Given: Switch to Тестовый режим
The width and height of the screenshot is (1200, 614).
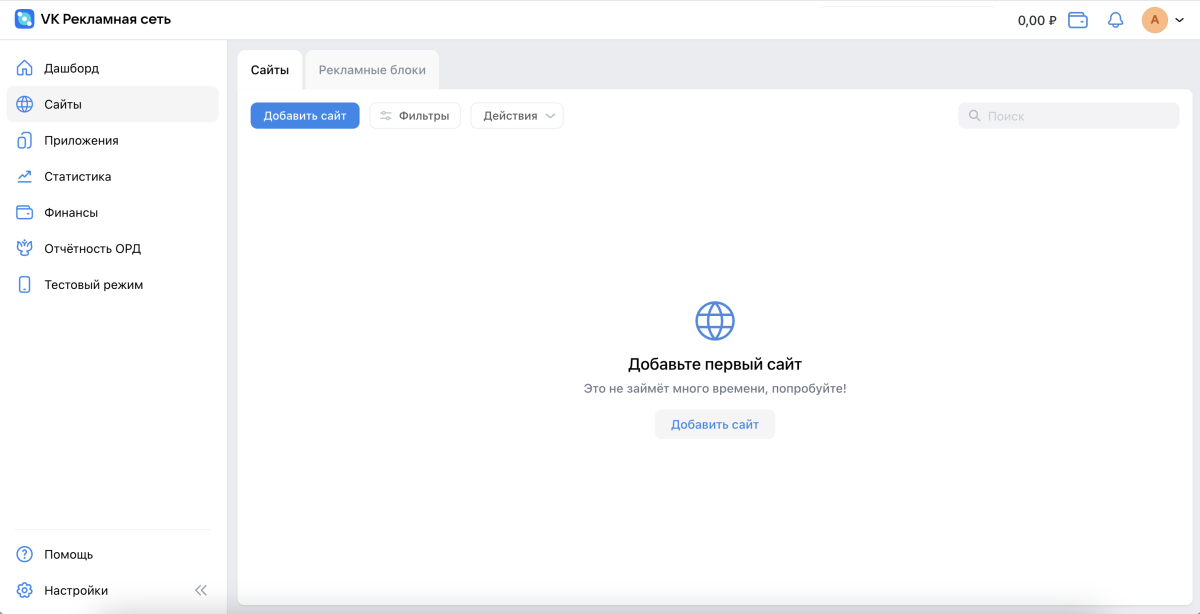Looking at the screenshot, I should [x=113, y=285].
